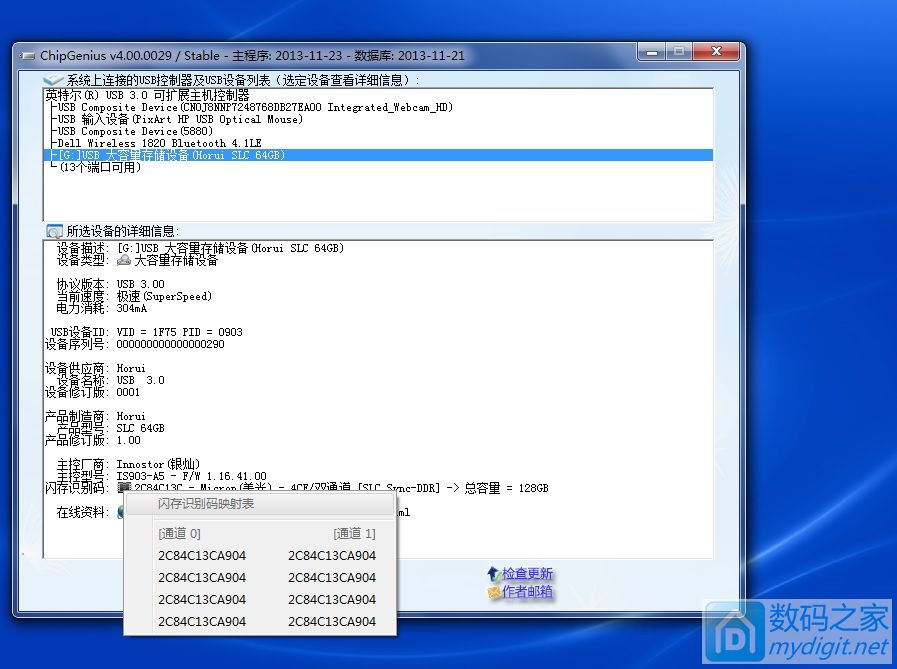Click the 系统上连接的USB控制器及USB设备列表 heading
This screenshot has height=669, width=897.
[243, 80]
